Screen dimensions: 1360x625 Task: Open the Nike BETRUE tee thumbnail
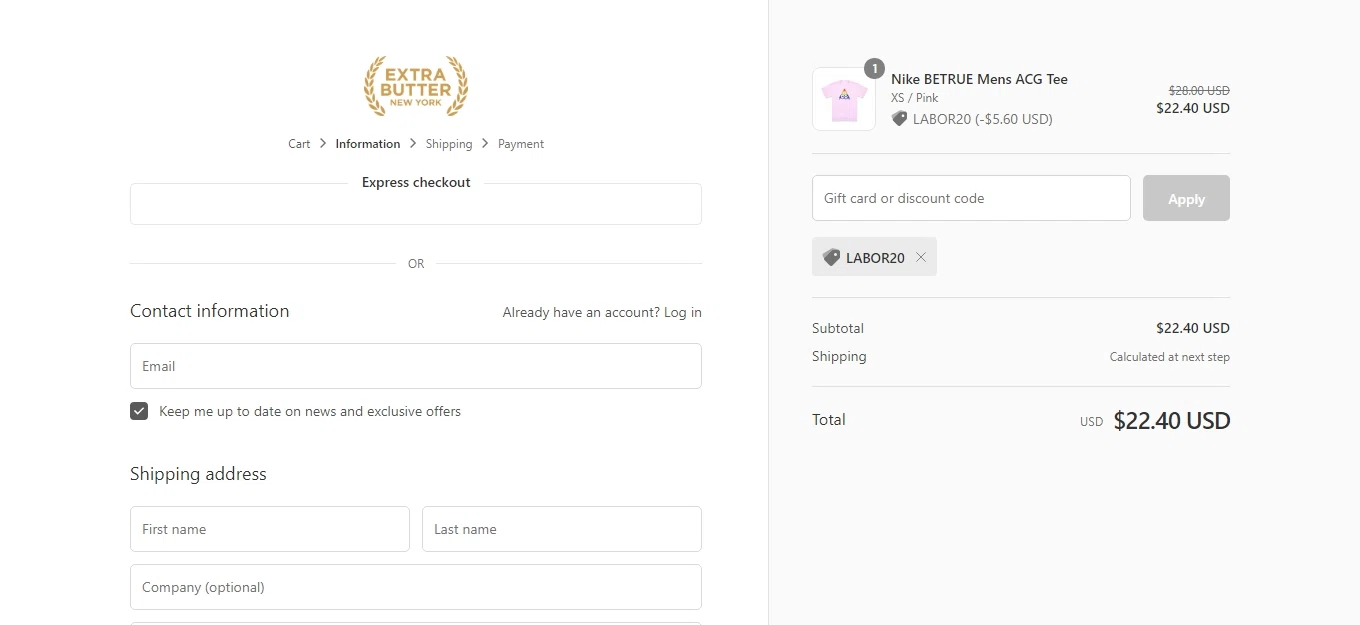[x=844, y=99]
